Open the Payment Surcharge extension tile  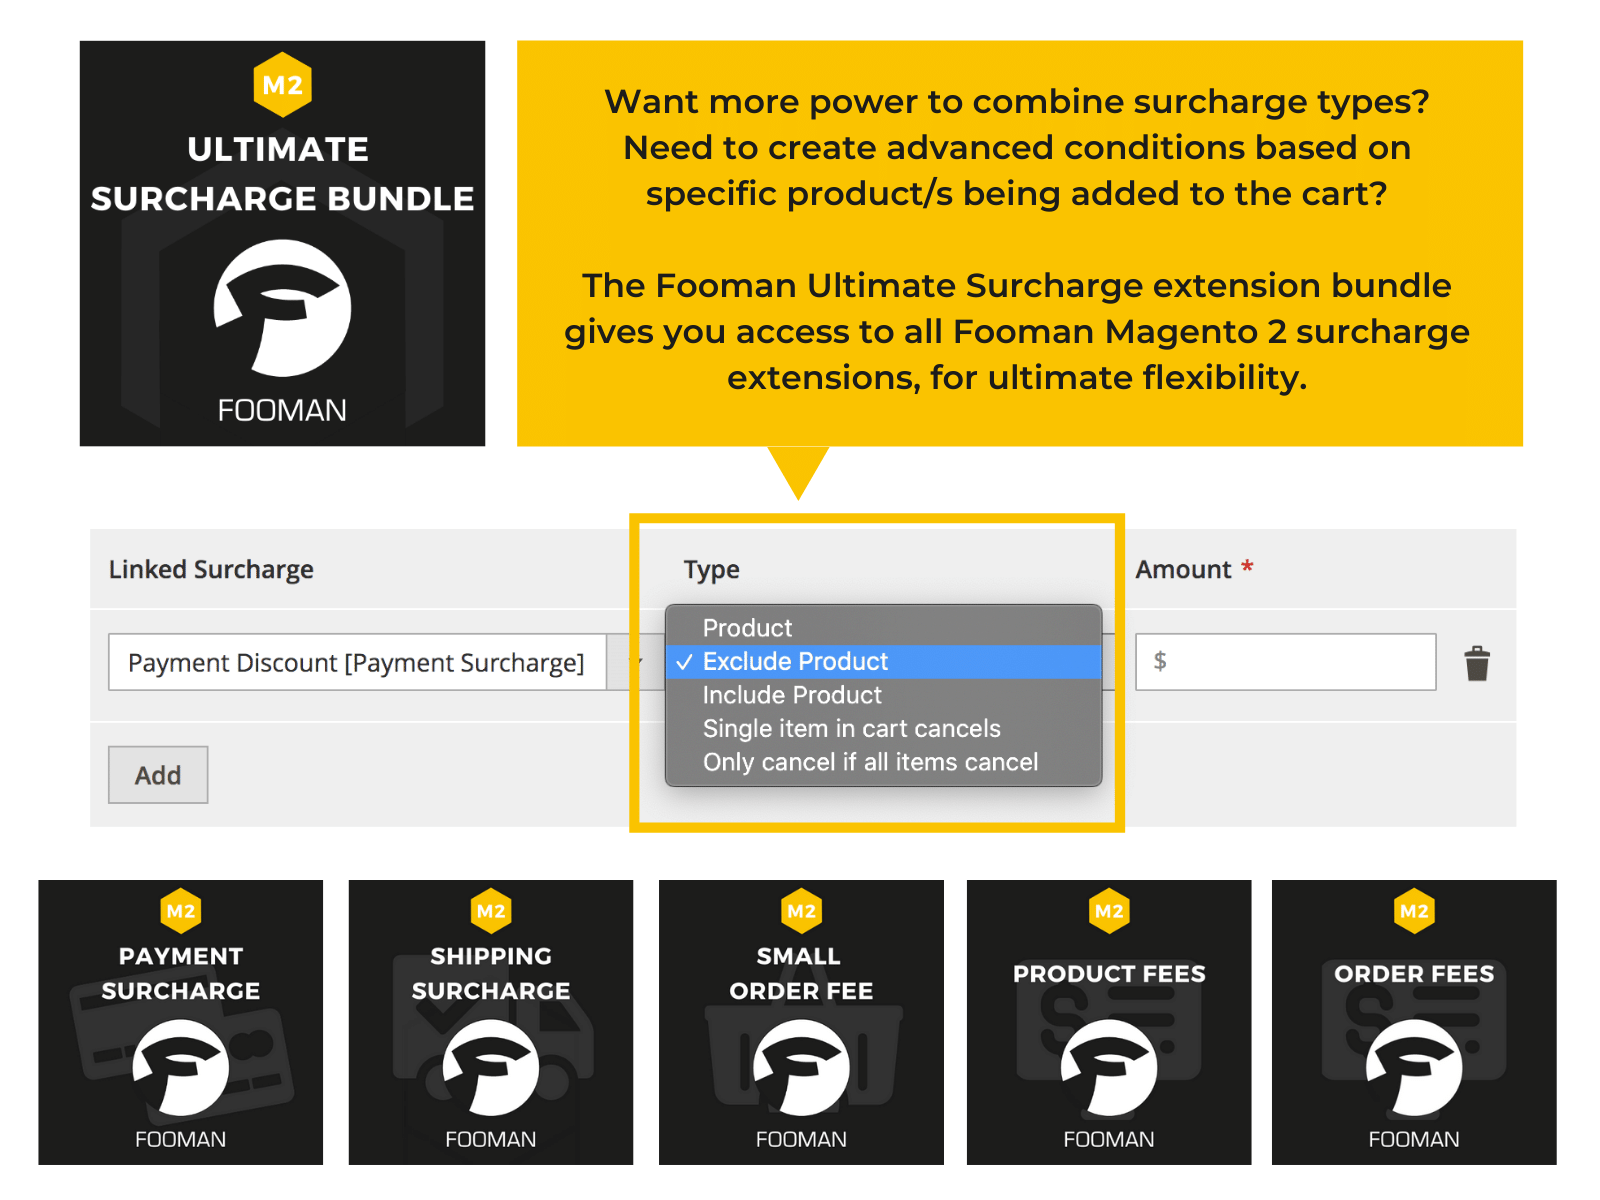181,1022
